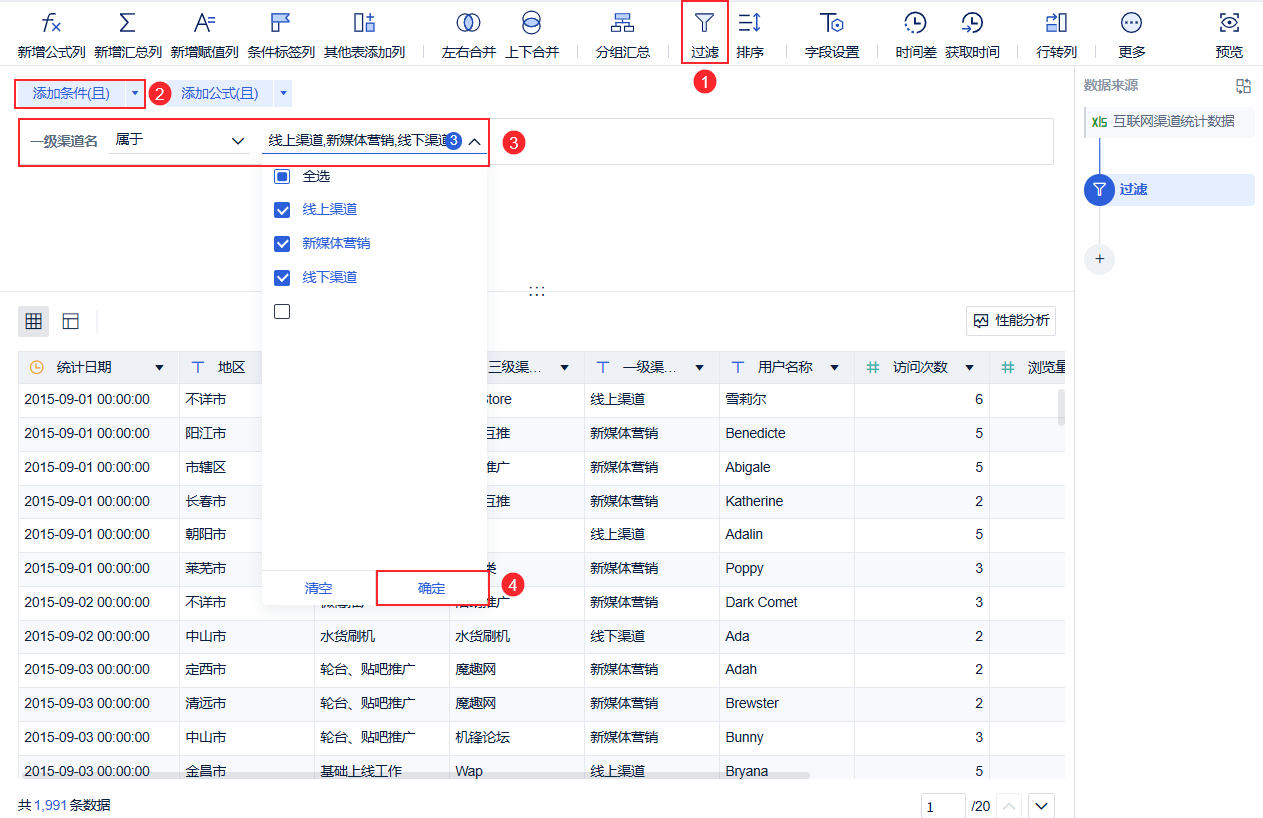Click the page number input field
This screenshot has height=818, width=1263.
coord(942,806)
